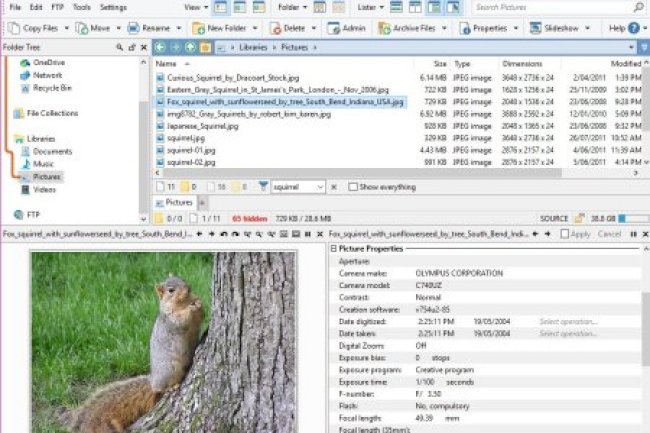Close the image viewer pane with its X
Viewport: 650px width, 433px height.
tap(320, 234)
